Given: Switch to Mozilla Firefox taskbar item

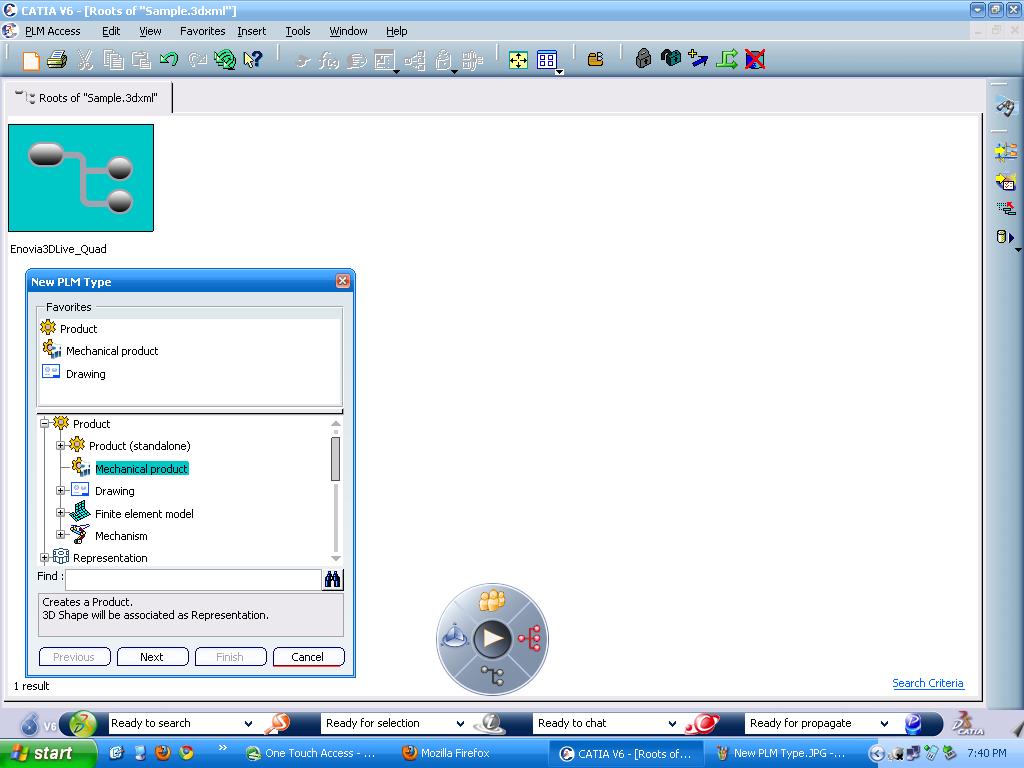Looking at the screenshot, I should (447, 754).
